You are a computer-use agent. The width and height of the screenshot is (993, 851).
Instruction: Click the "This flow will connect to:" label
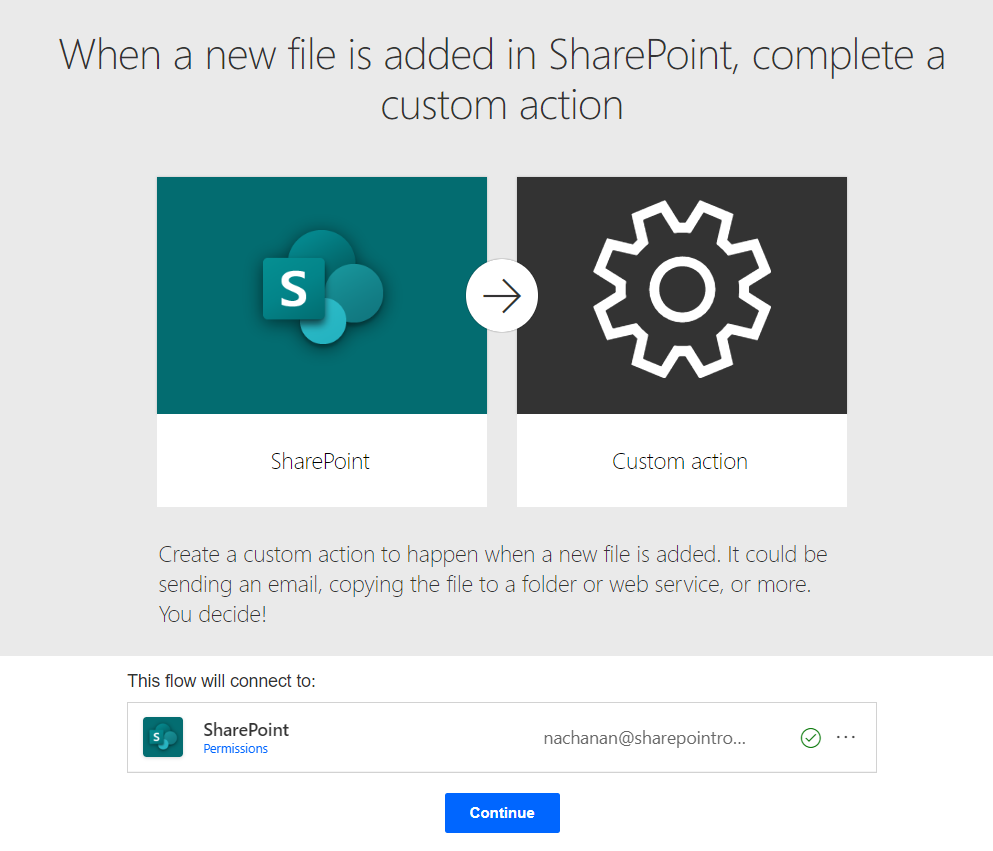[221, 681]
